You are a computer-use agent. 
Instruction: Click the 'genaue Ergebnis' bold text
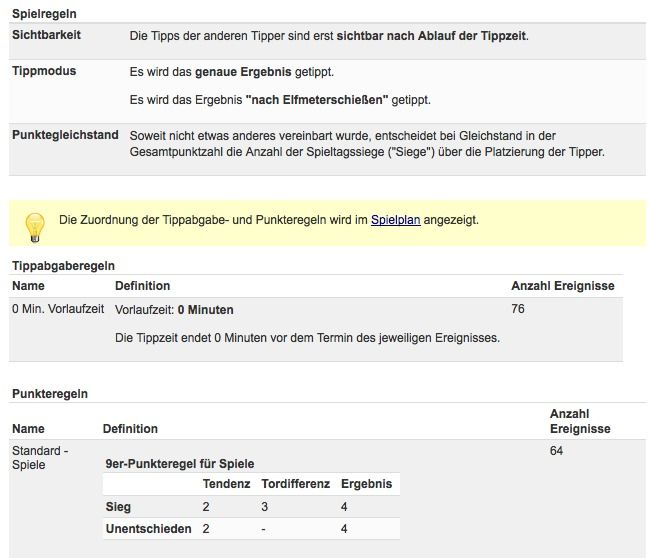point(243,72)
